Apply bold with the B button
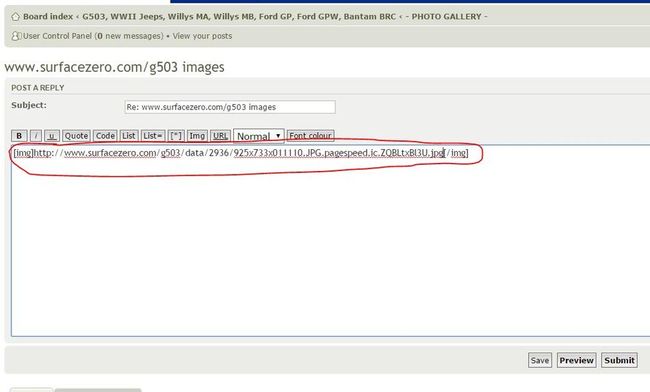This screenshot has height=392, width=650. 19,136
